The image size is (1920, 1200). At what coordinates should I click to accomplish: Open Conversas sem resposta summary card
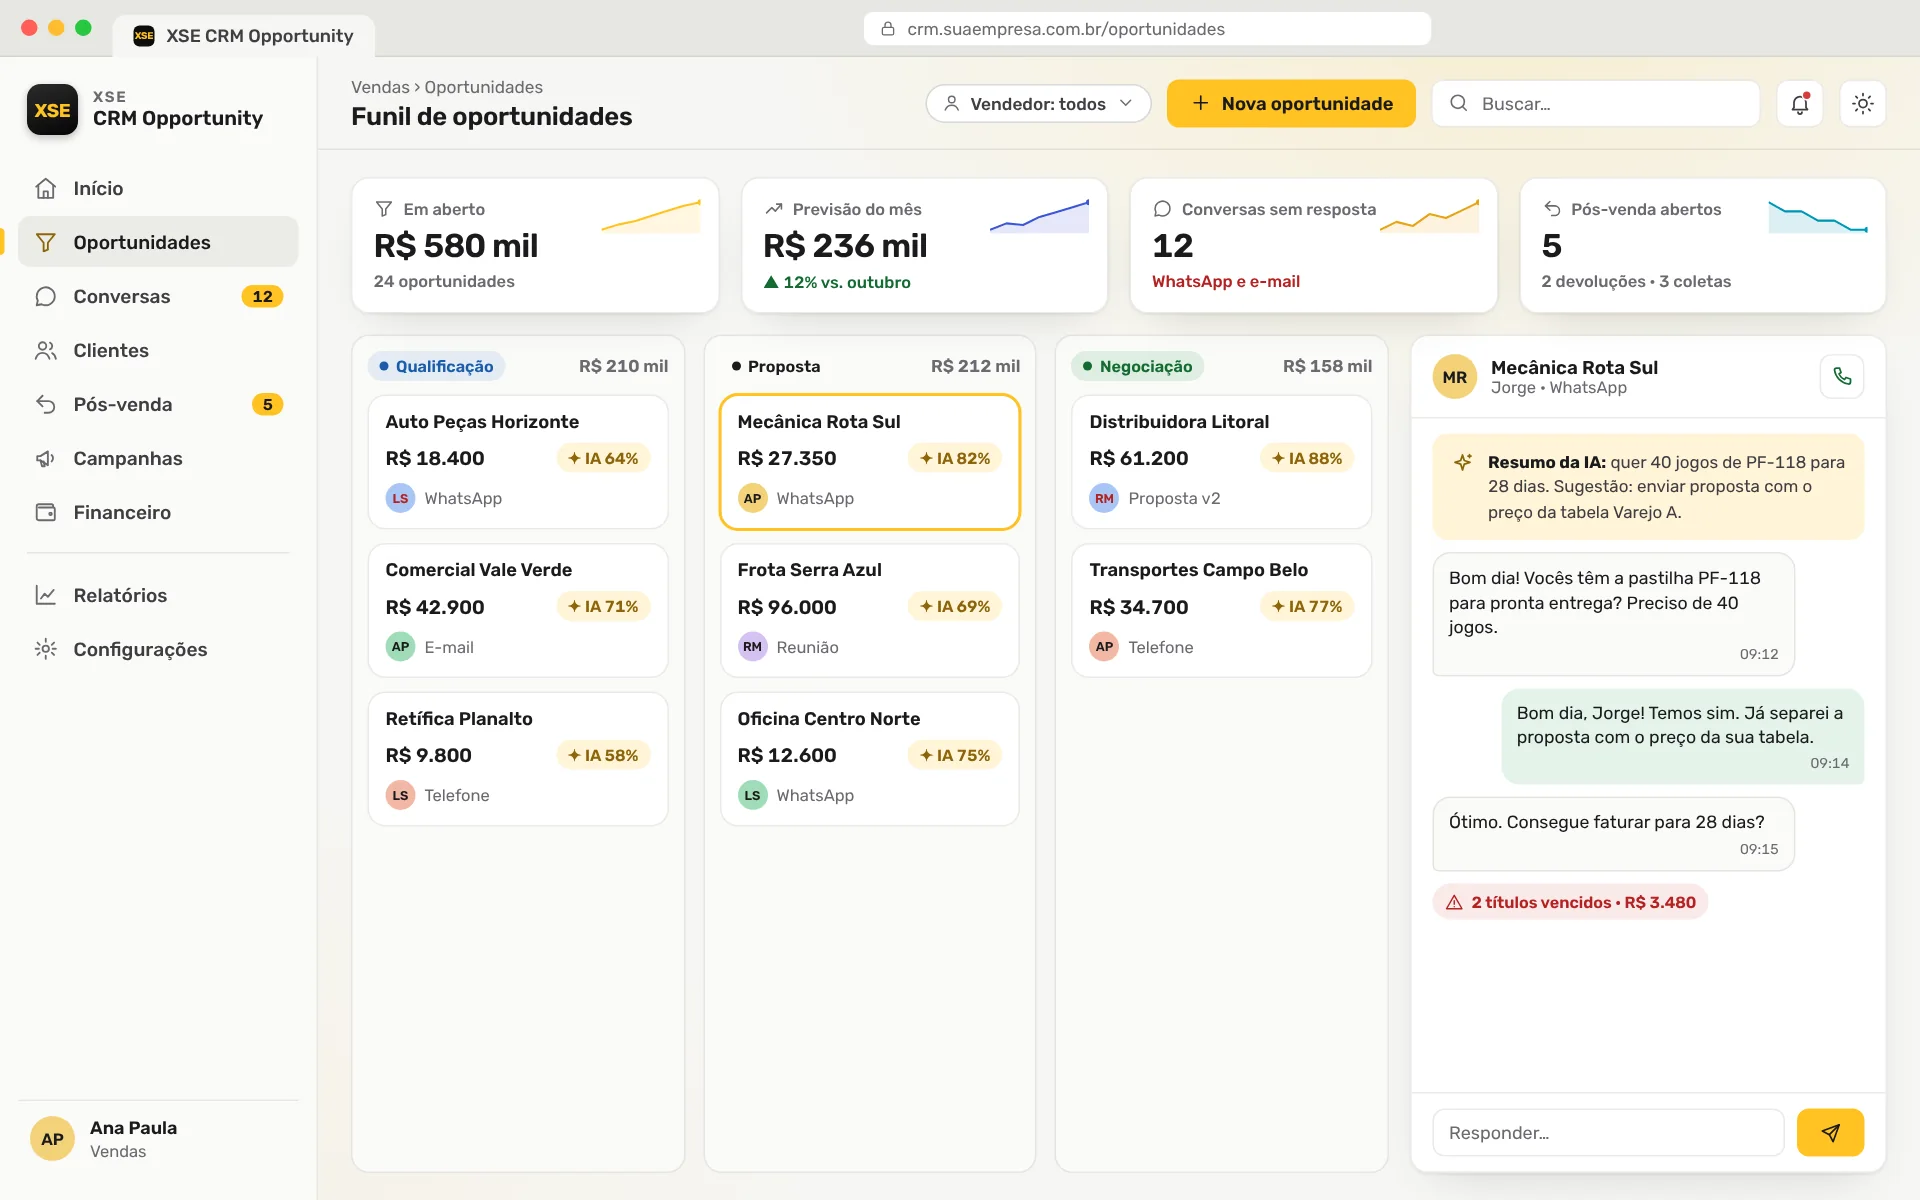(1313, 245)
